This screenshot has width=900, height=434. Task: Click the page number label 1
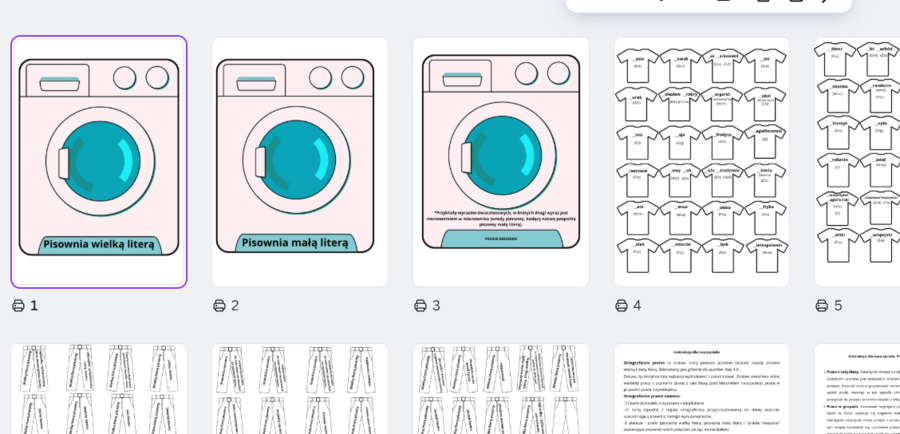34,306
